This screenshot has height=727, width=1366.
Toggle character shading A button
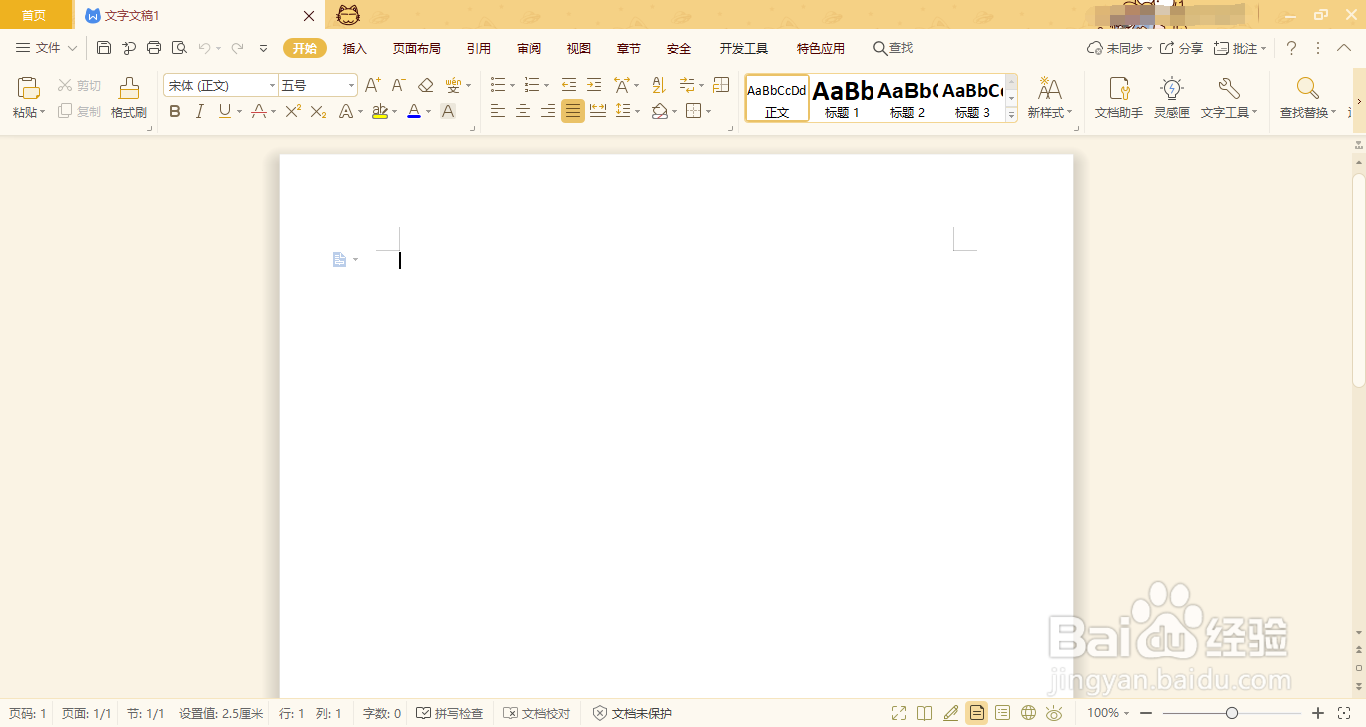tap(447, 112)
